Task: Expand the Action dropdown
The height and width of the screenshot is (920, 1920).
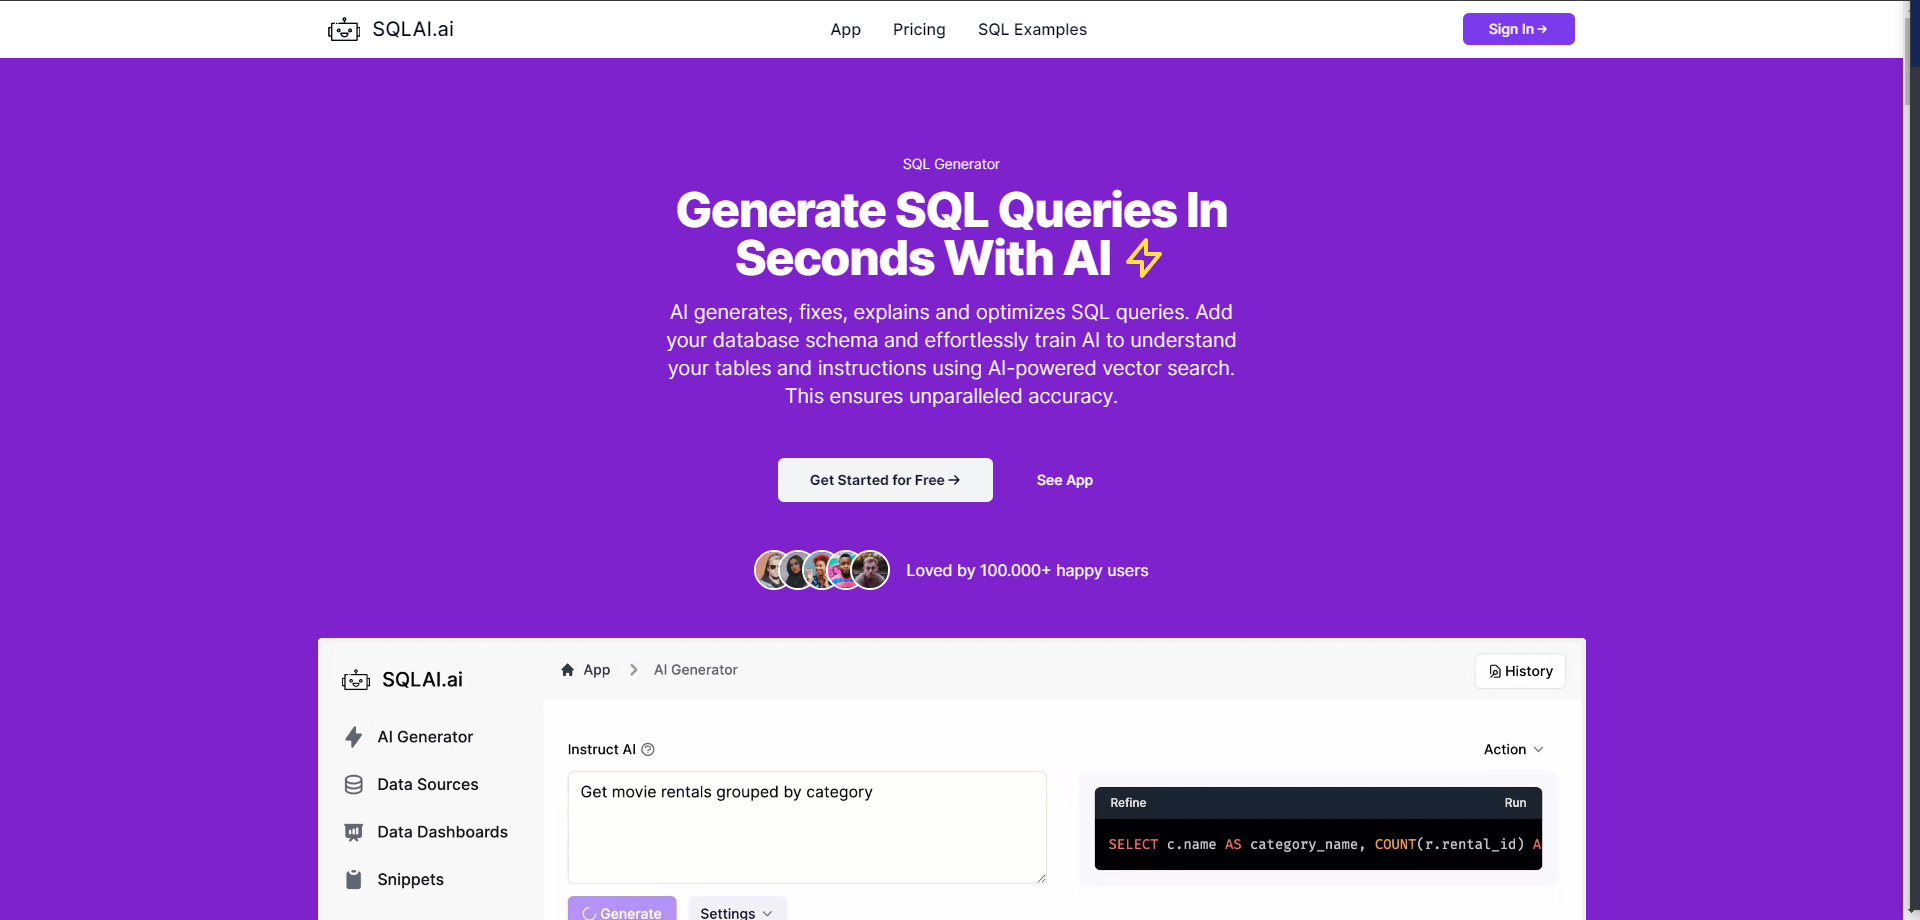Action: (1513, 750)
